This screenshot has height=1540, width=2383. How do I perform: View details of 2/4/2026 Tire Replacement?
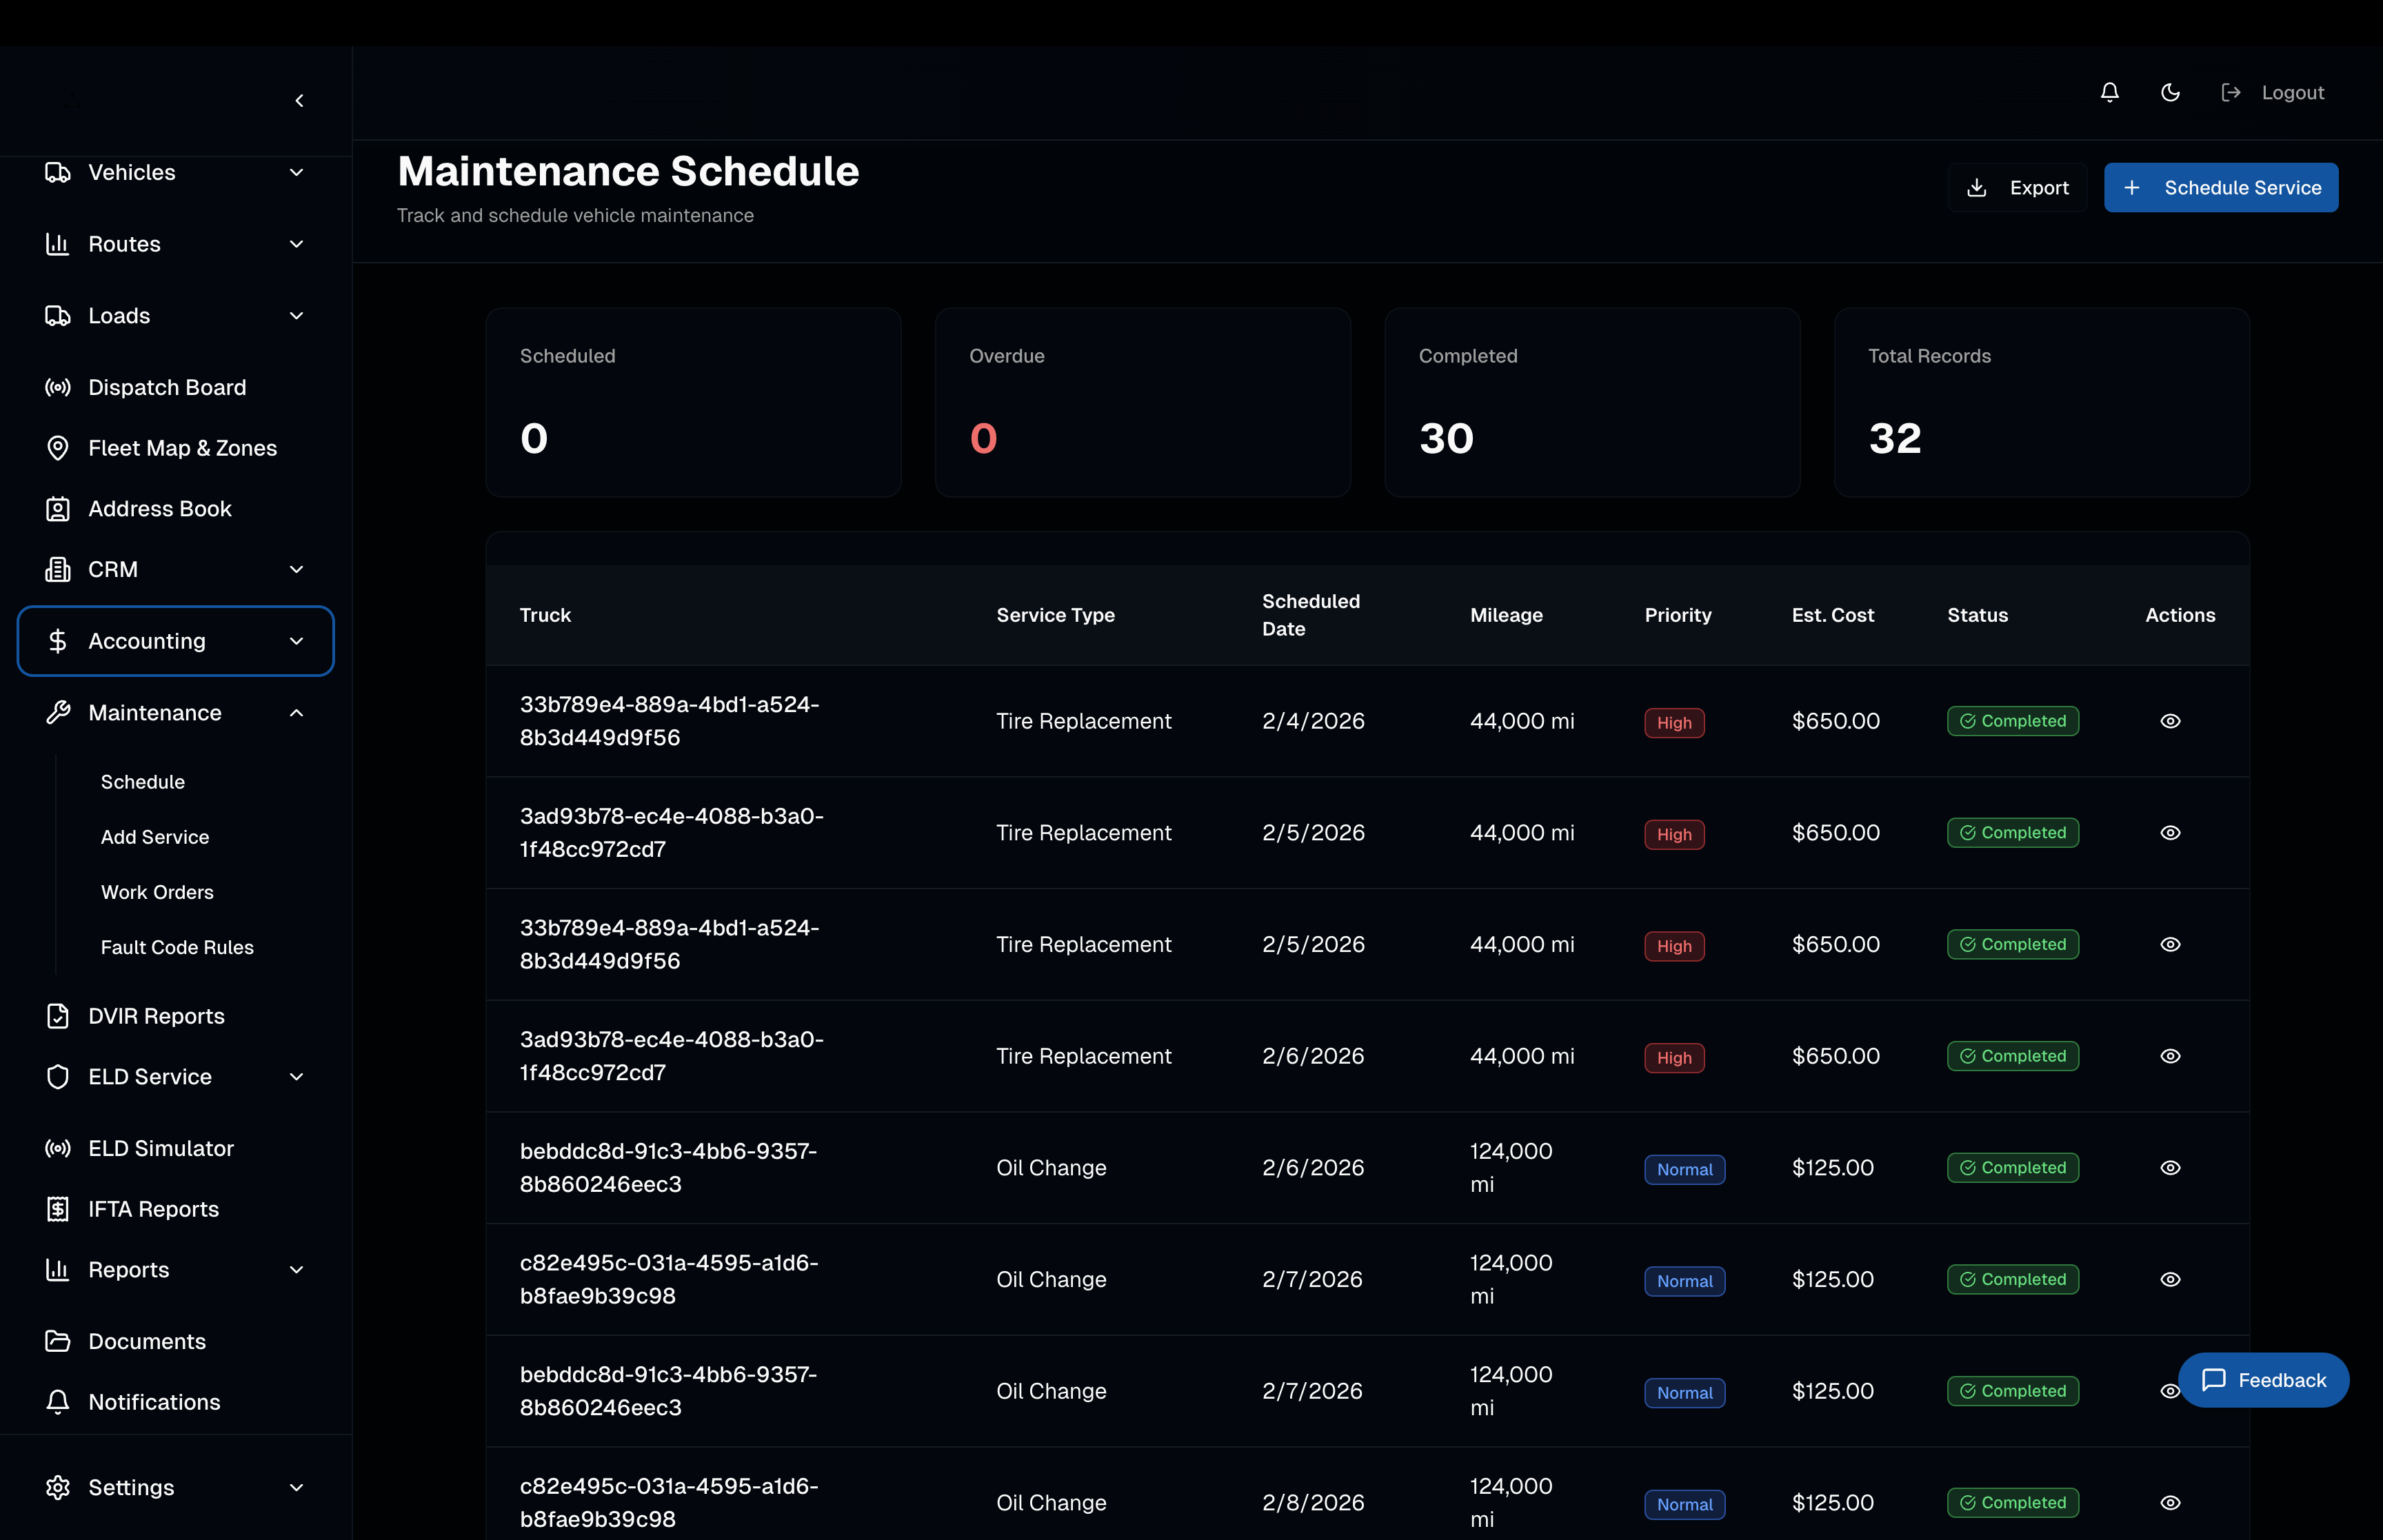[x=2169, y=721]
